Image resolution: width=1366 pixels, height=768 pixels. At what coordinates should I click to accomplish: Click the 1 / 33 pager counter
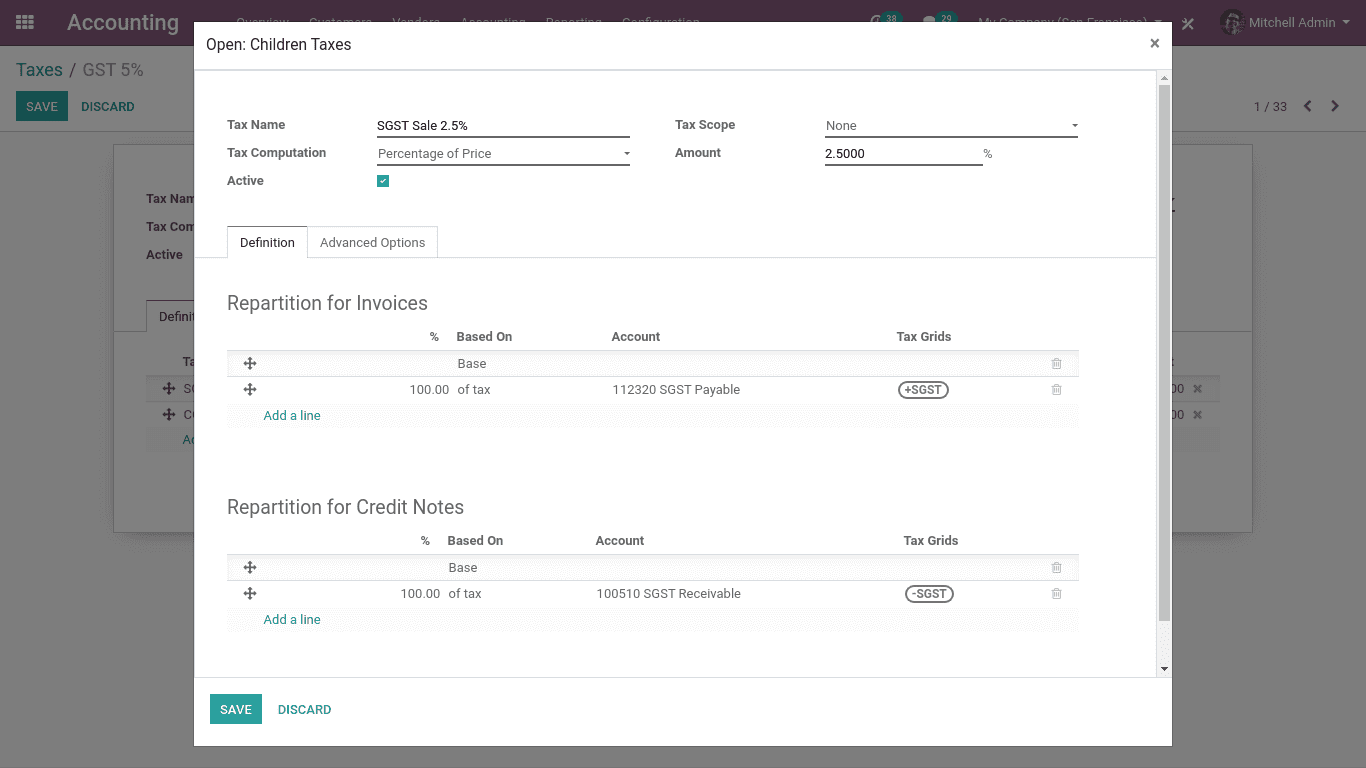[1271, 107]
